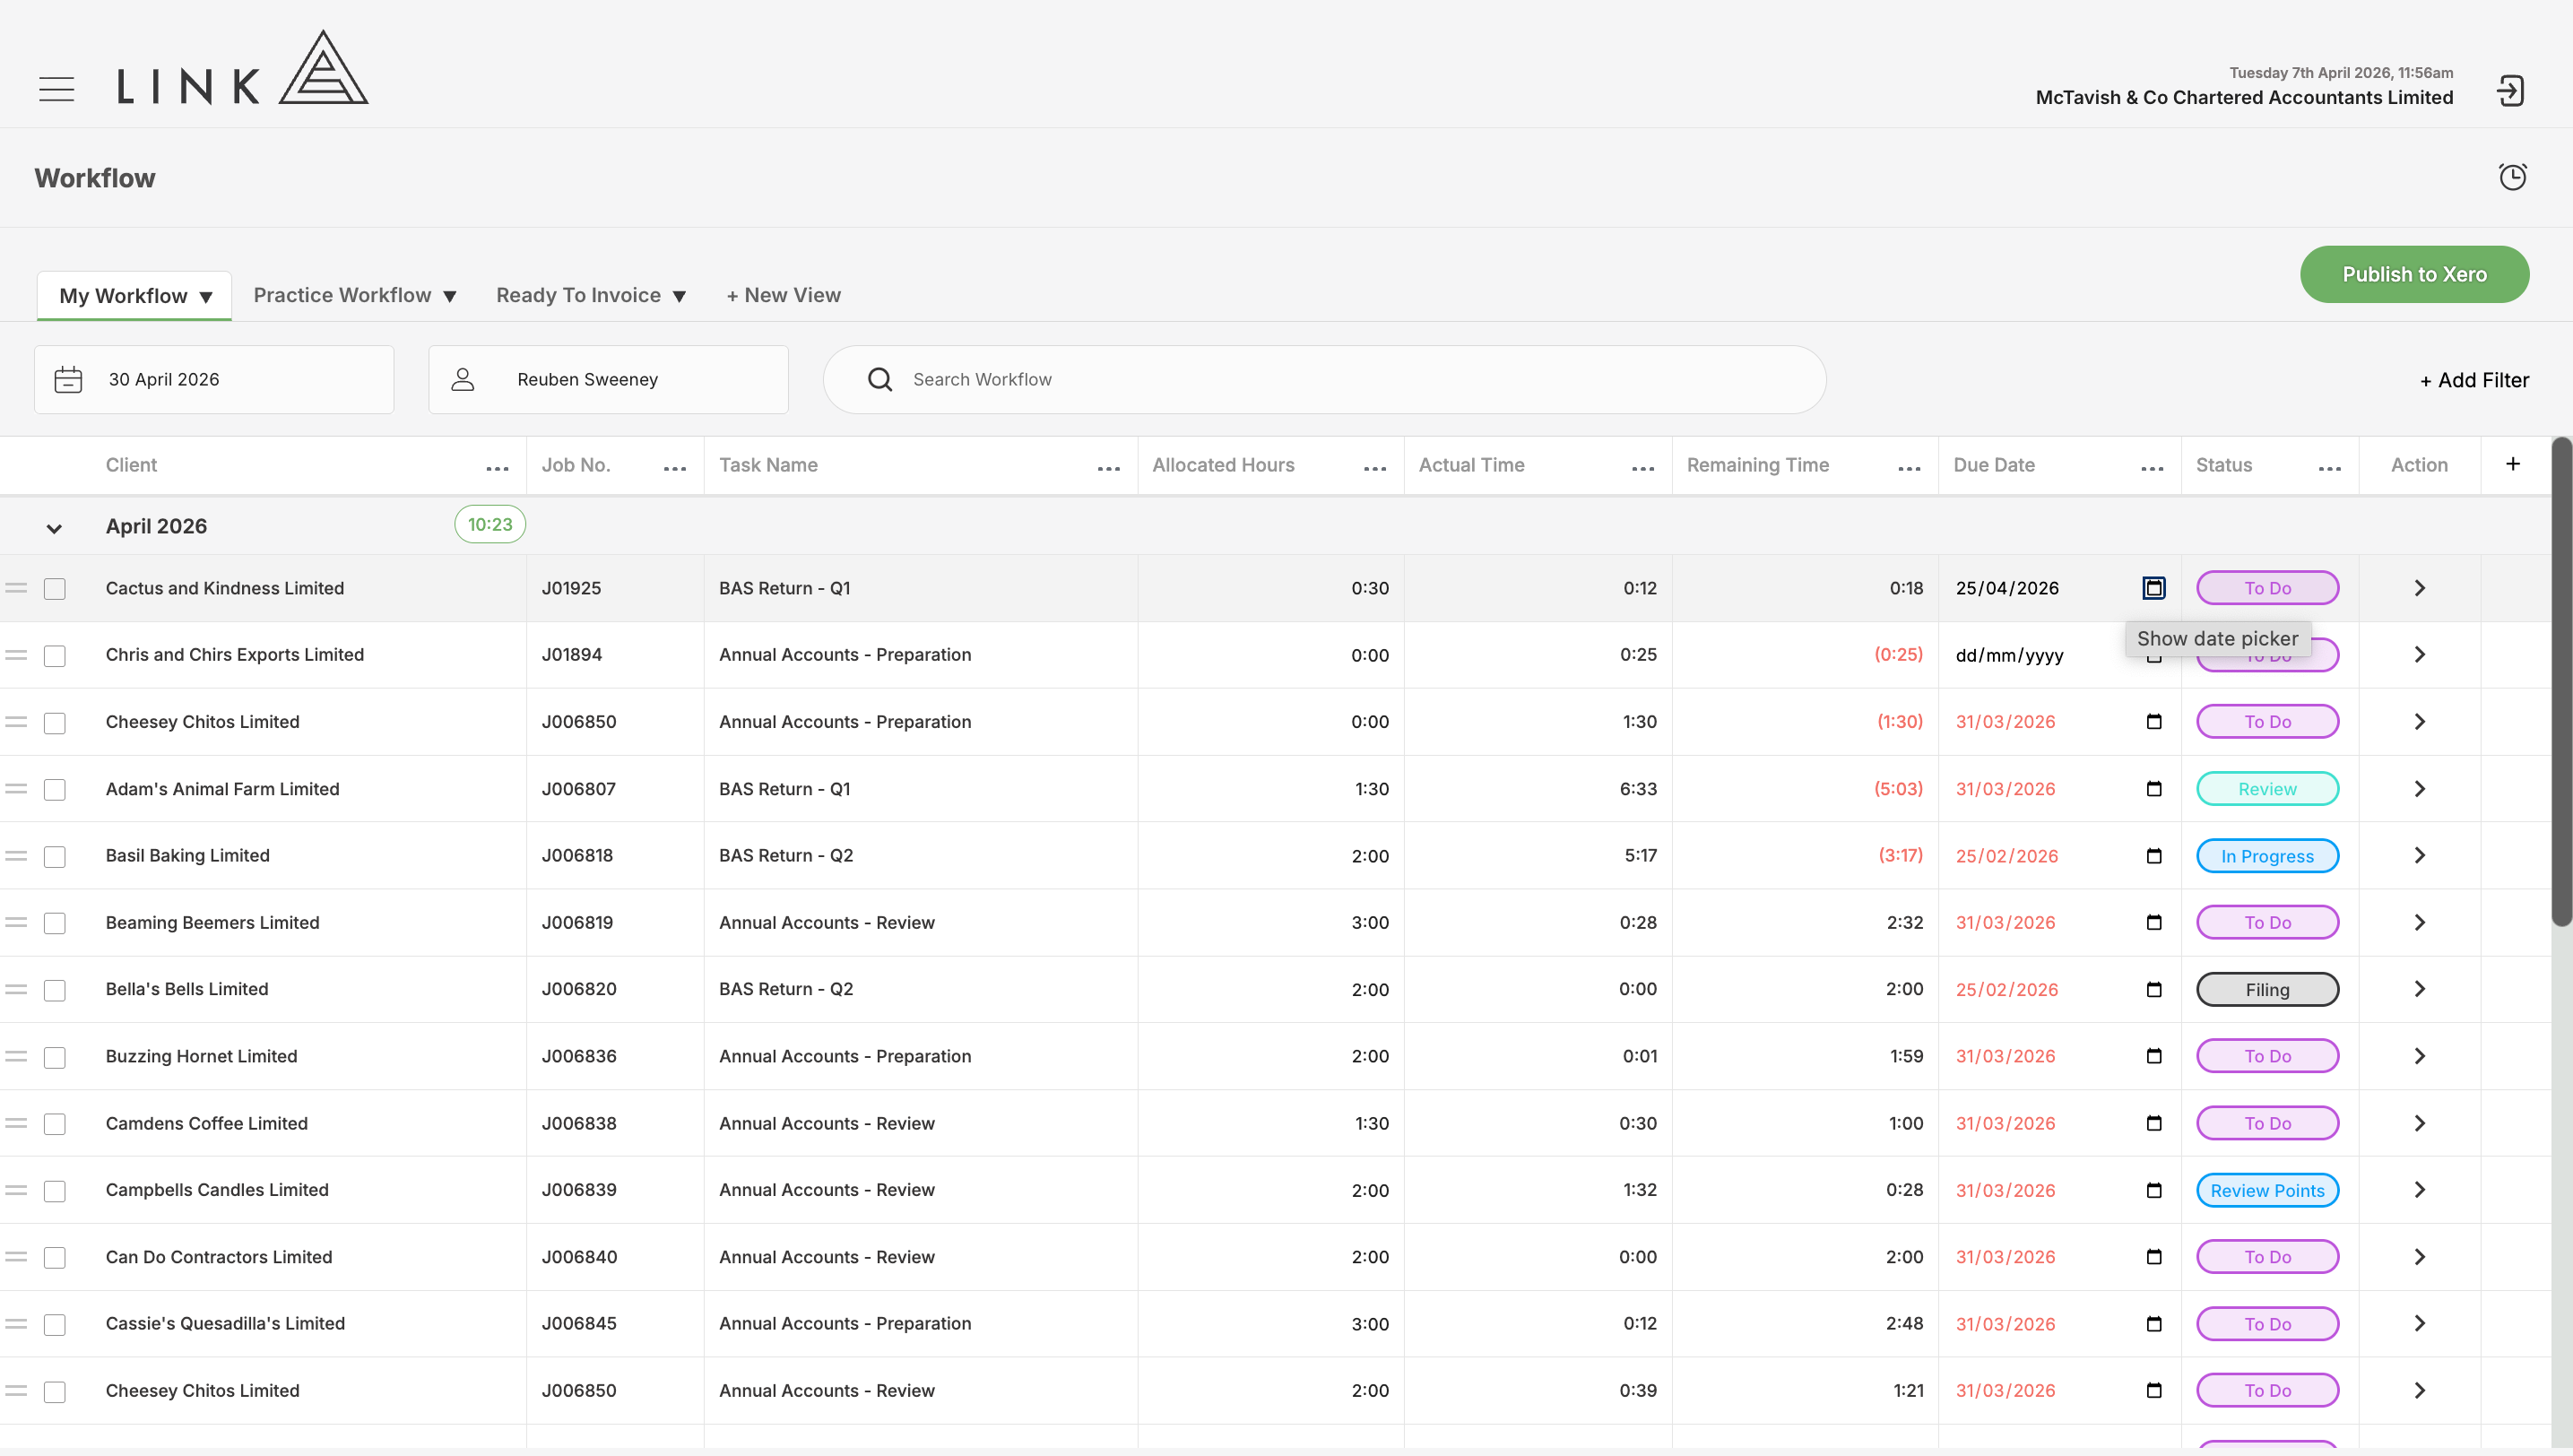Screen dimensions: 2573x1456
Task: Grab drag handle of Buzzing Hornet row
Action: (16, 1056)
